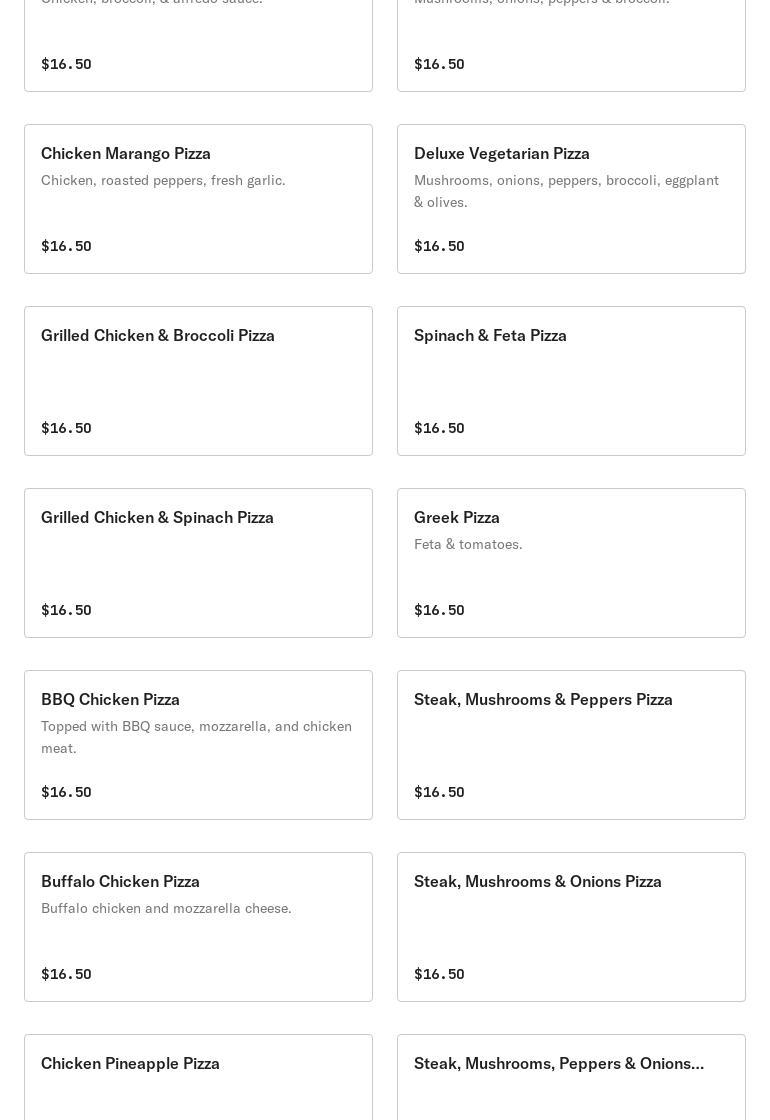Open Steak, Mushrooms & Onions Pizza
This screenshot has width=770, height=1120.
538,882
